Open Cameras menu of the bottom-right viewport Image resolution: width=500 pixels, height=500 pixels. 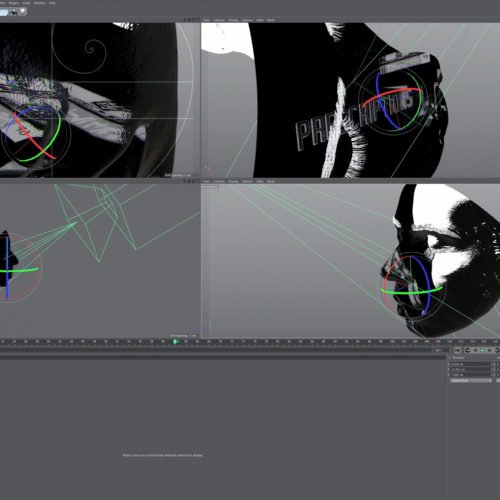tap(219, 181)
